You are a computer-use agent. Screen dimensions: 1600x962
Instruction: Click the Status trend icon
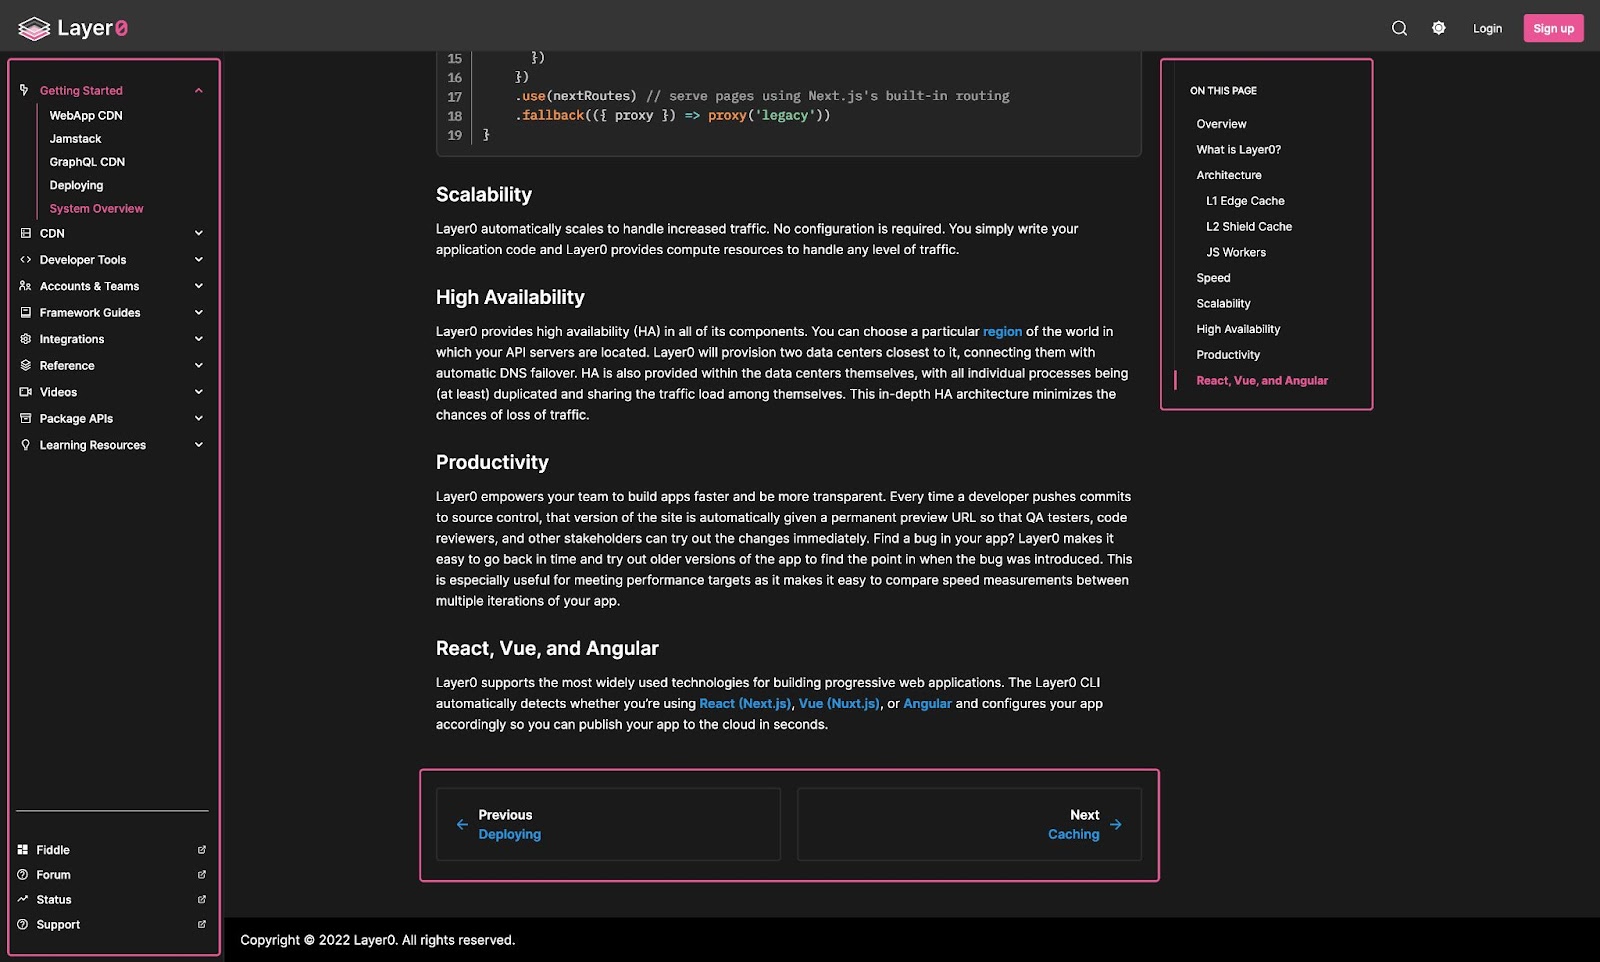pyautogui.click(x=22, y=900)
